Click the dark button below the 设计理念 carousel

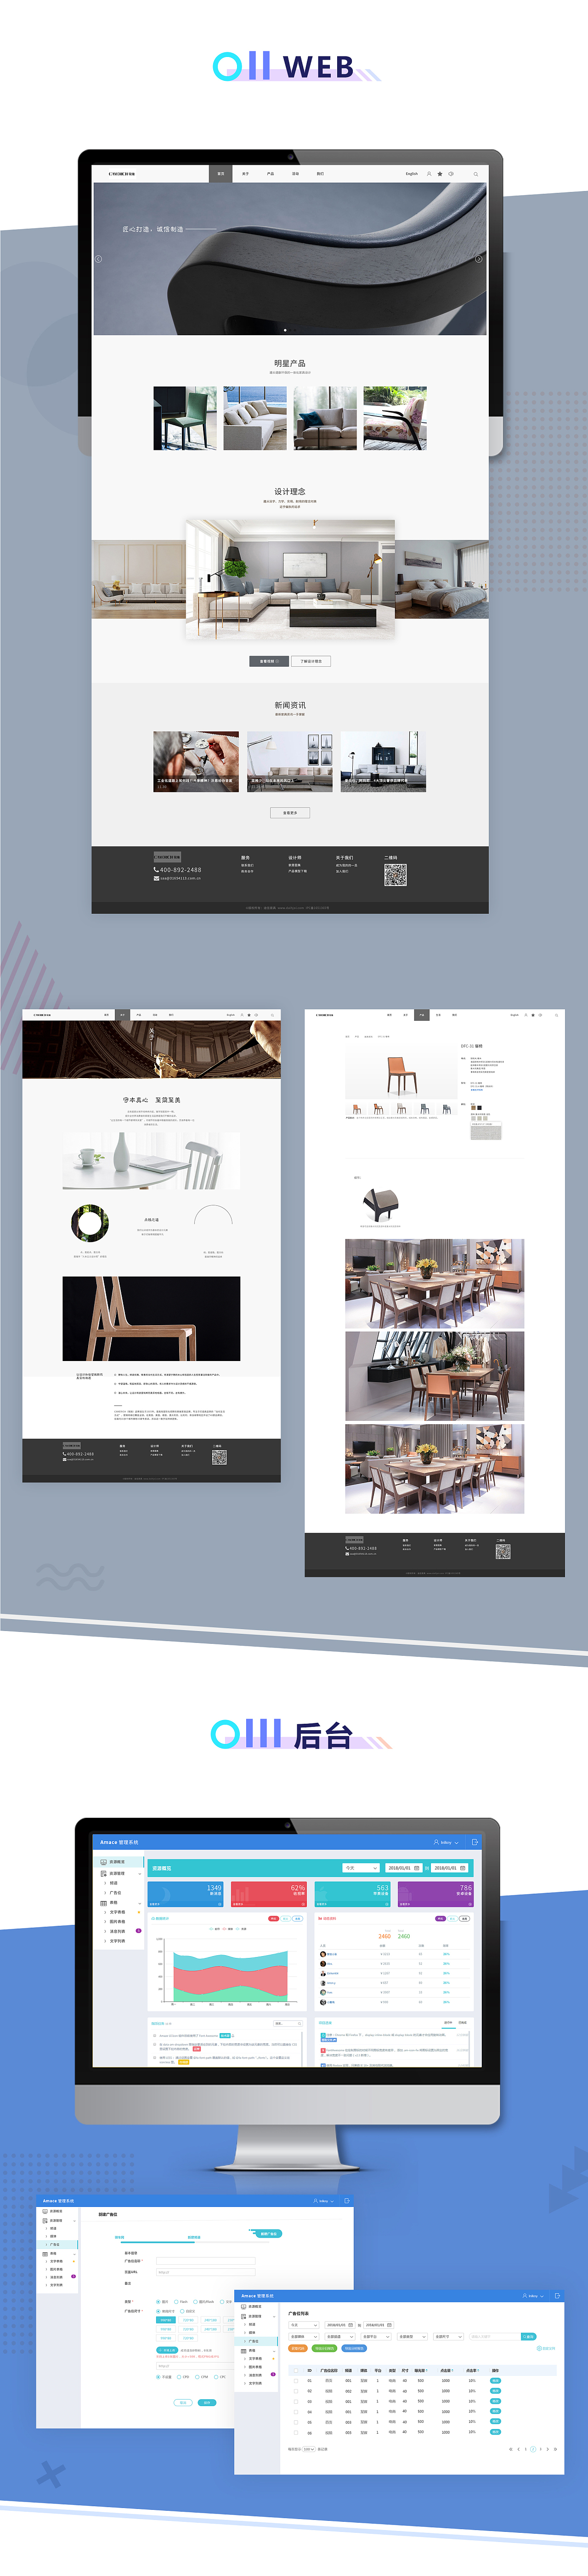tap(269, 661)
